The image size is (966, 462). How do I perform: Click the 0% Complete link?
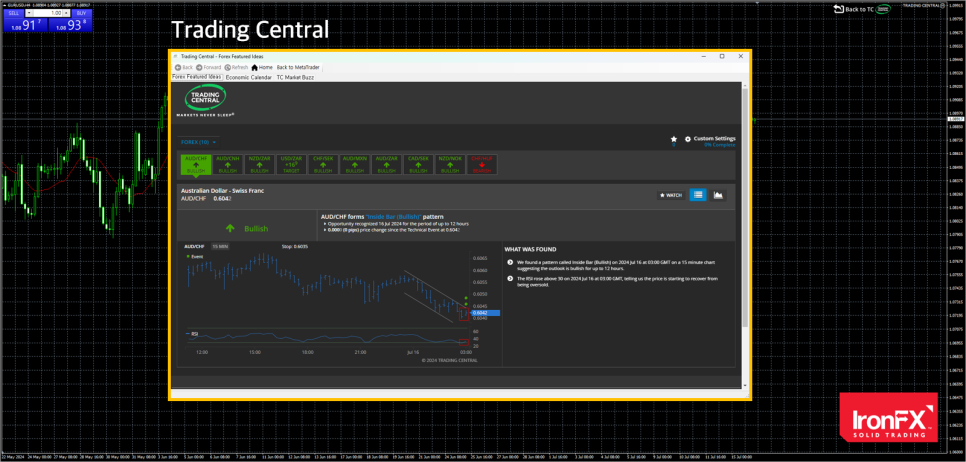pyautogui.click(x=720, y=145)
